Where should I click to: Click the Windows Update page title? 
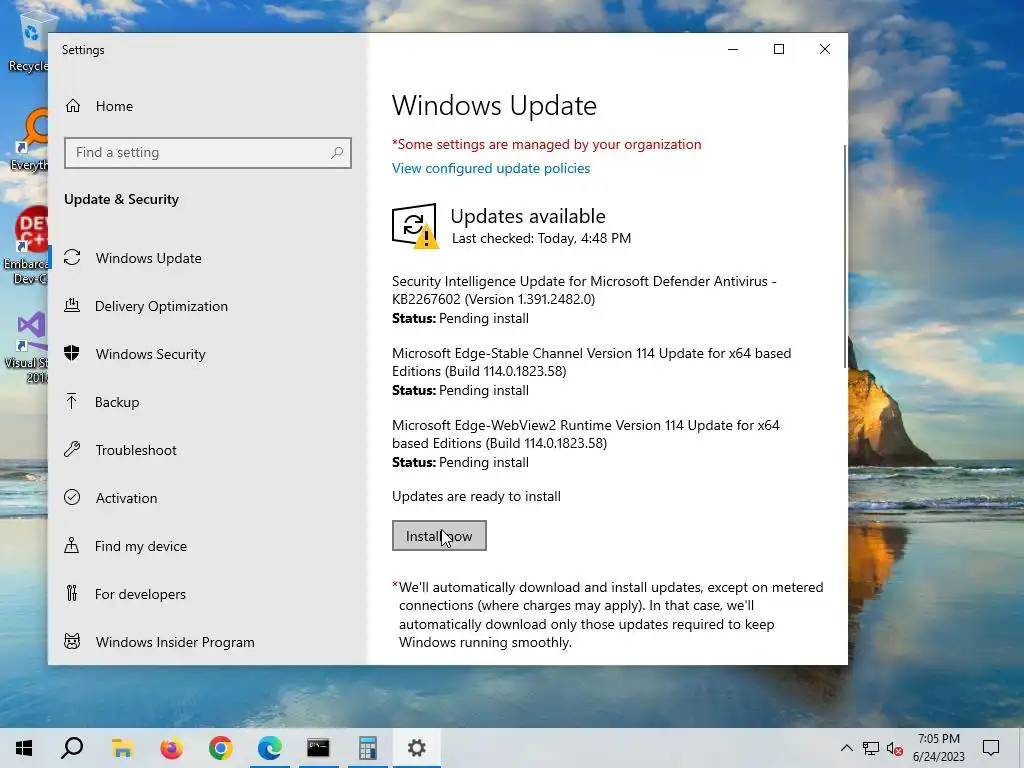(494, 105)
